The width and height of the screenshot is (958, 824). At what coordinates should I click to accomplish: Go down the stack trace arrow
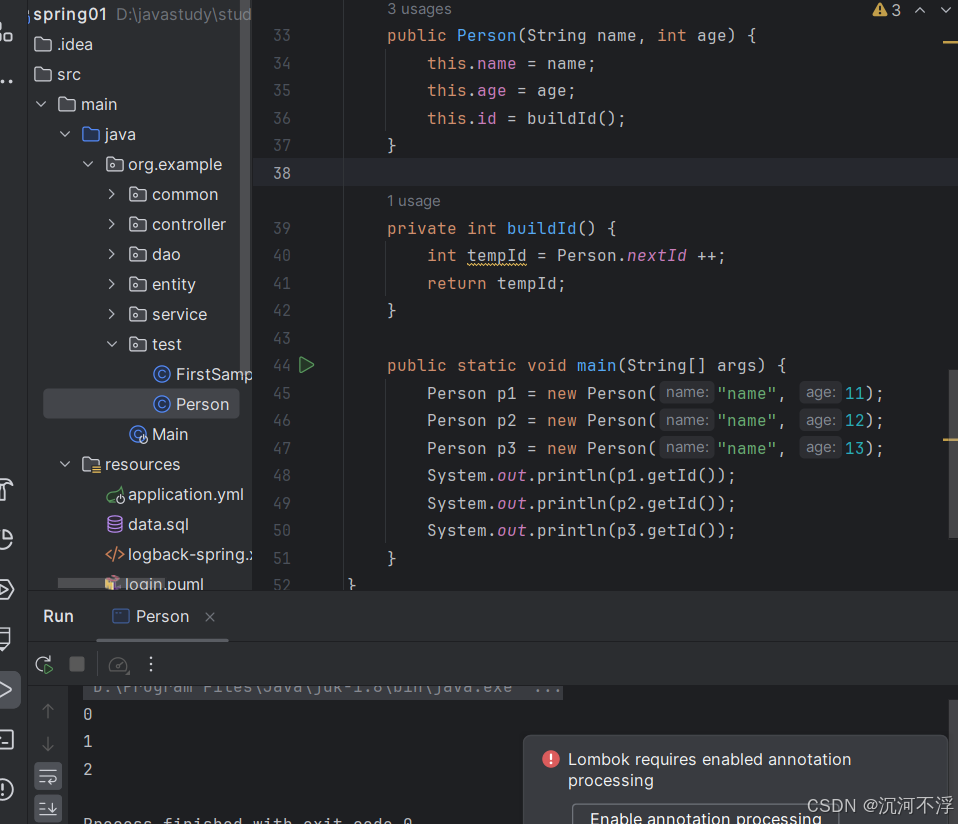tap(48, 743)
